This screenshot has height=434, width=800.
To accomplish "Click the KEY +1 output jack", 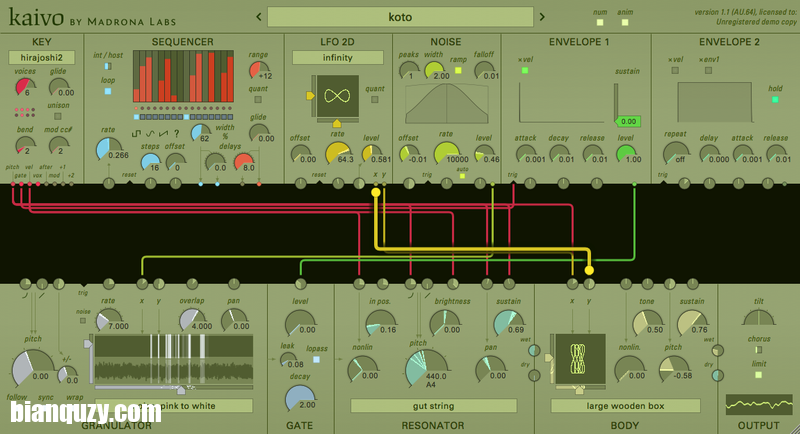I will [x=62, y=184].
